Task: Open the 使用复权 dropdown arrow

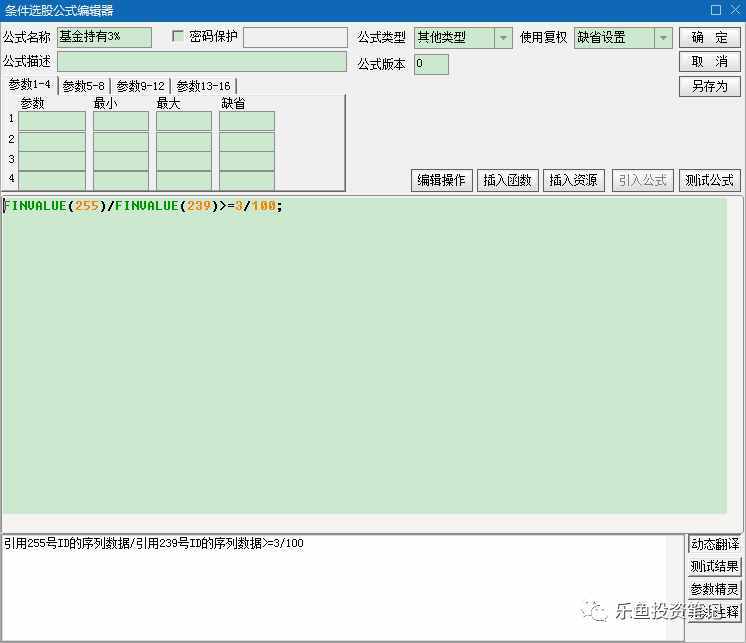Action: coord(663,38)
